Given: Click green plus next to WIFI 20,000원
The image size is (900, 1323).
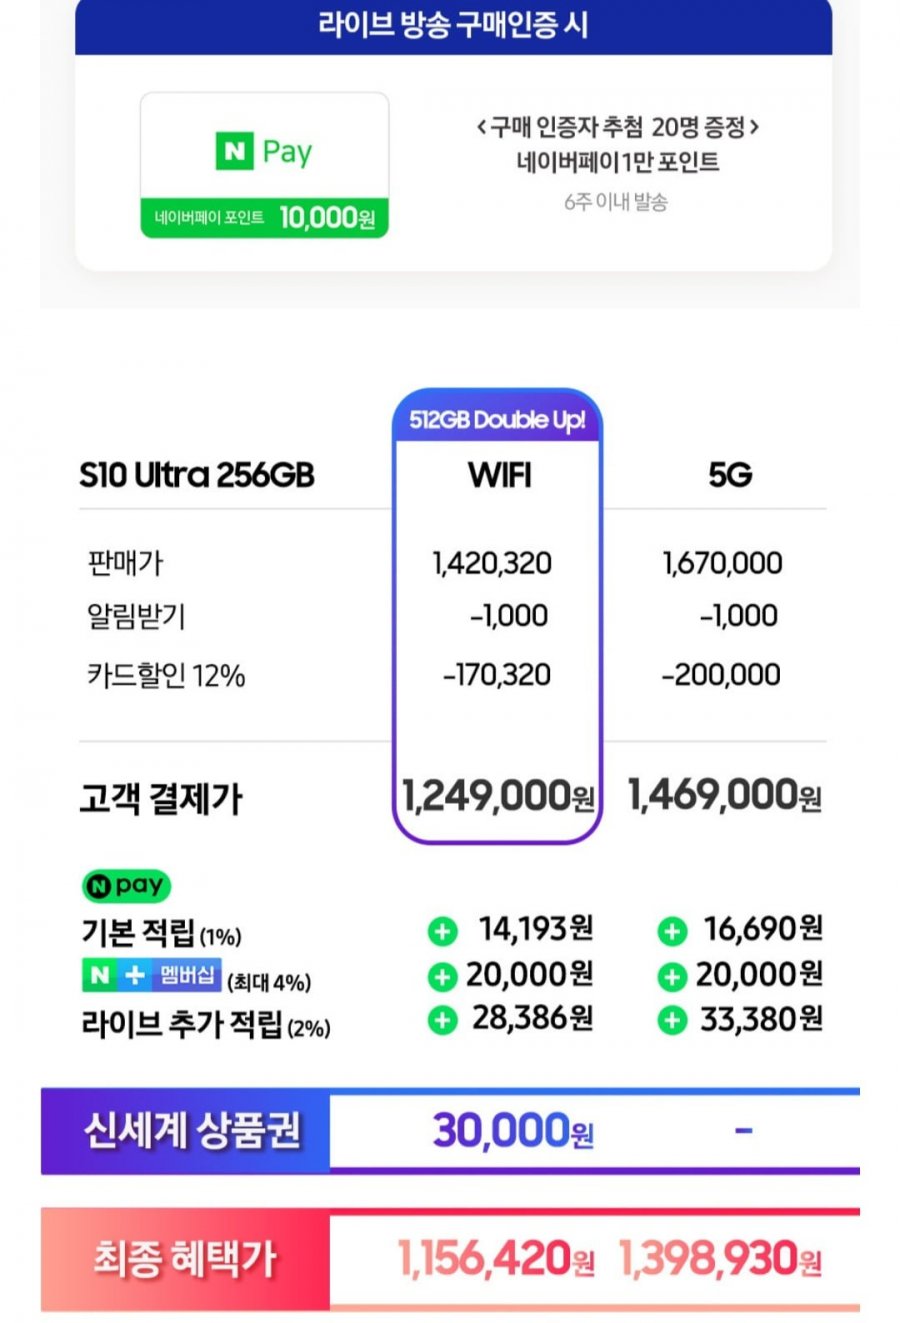Looking at the screenshot, I should [442, 976].
